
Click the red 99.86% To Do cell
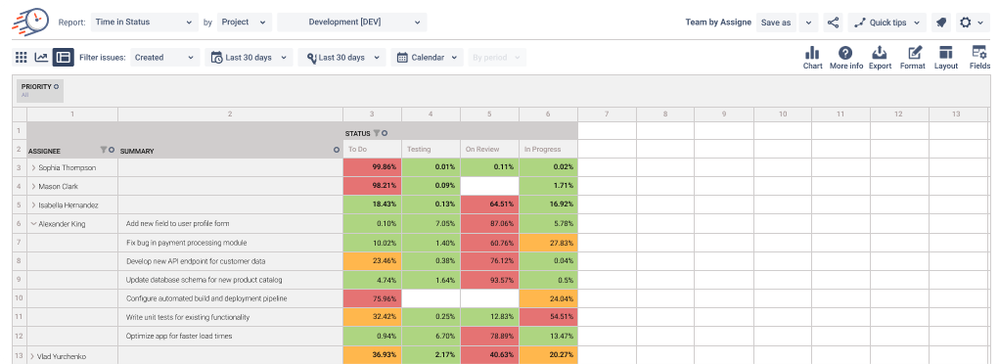372,167
